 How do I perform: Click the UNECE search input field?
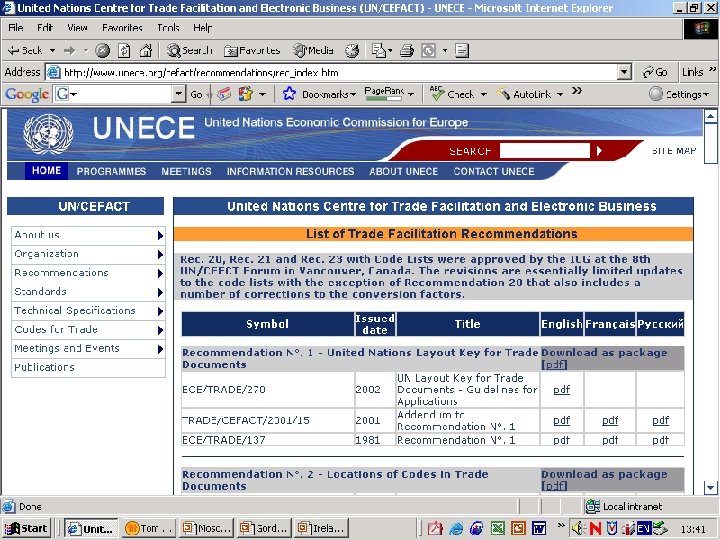coord(545,151)
